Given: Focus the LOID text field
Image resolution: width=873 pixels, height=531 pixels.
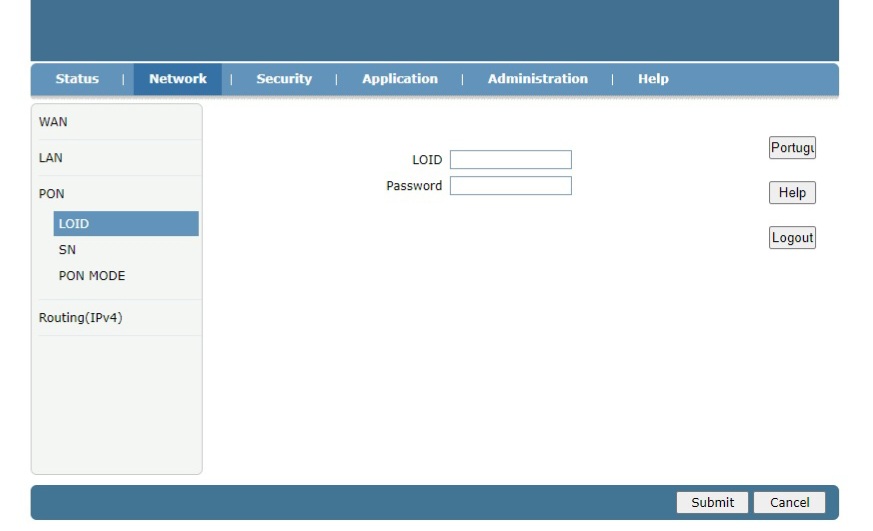Looking at the screenshot, I should pyautogui.click(x=510, y=160).
